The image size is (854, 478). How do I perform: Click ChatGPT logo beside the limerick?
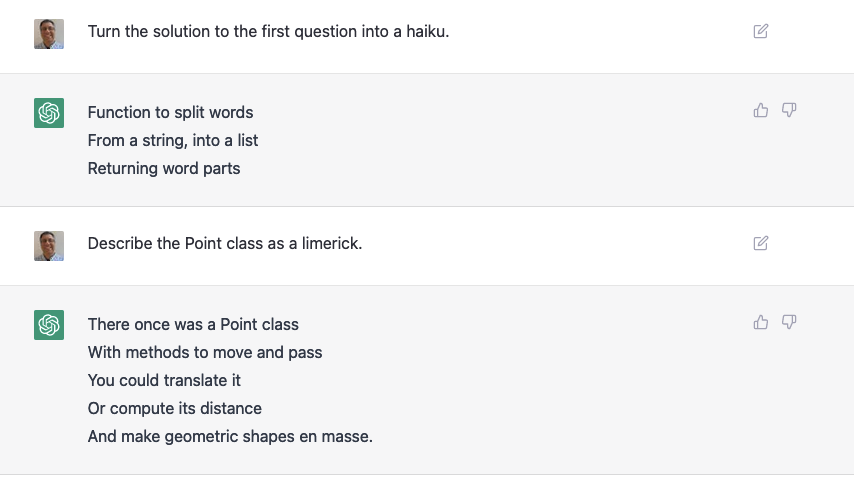(x=49, y=325)
